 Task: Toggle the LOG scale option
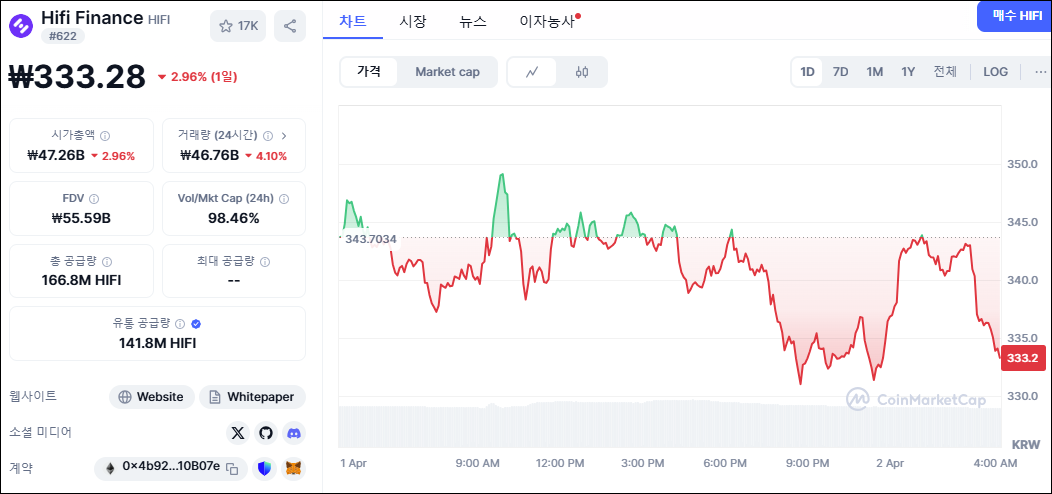(996, 72)
